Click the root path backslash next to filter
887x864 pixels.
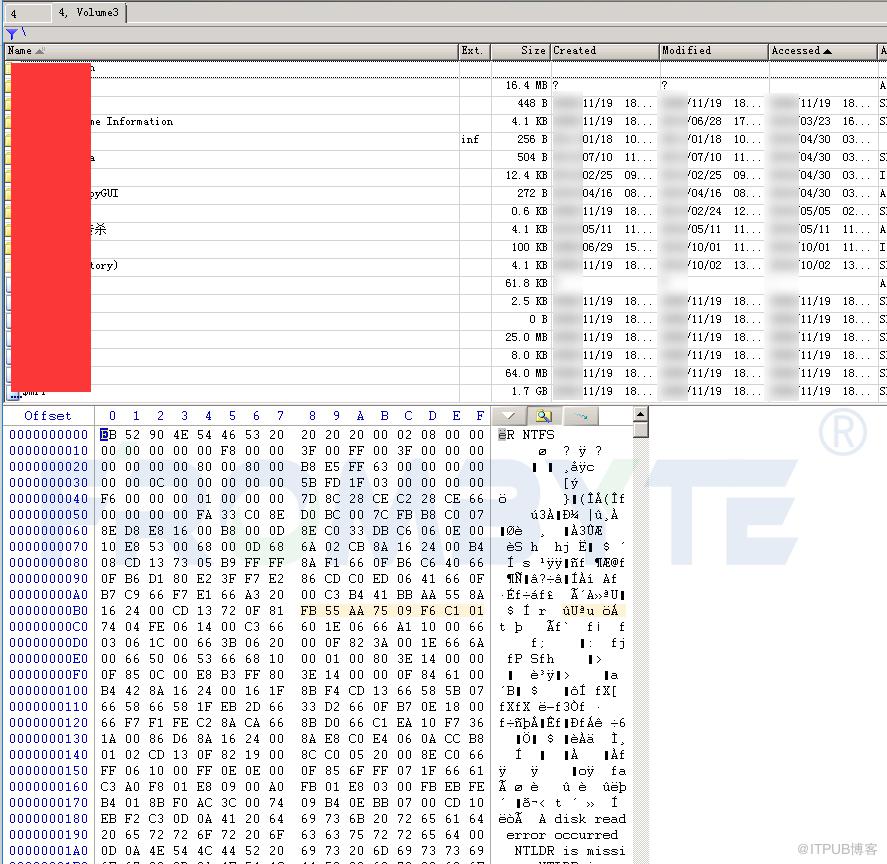(24, 32)
